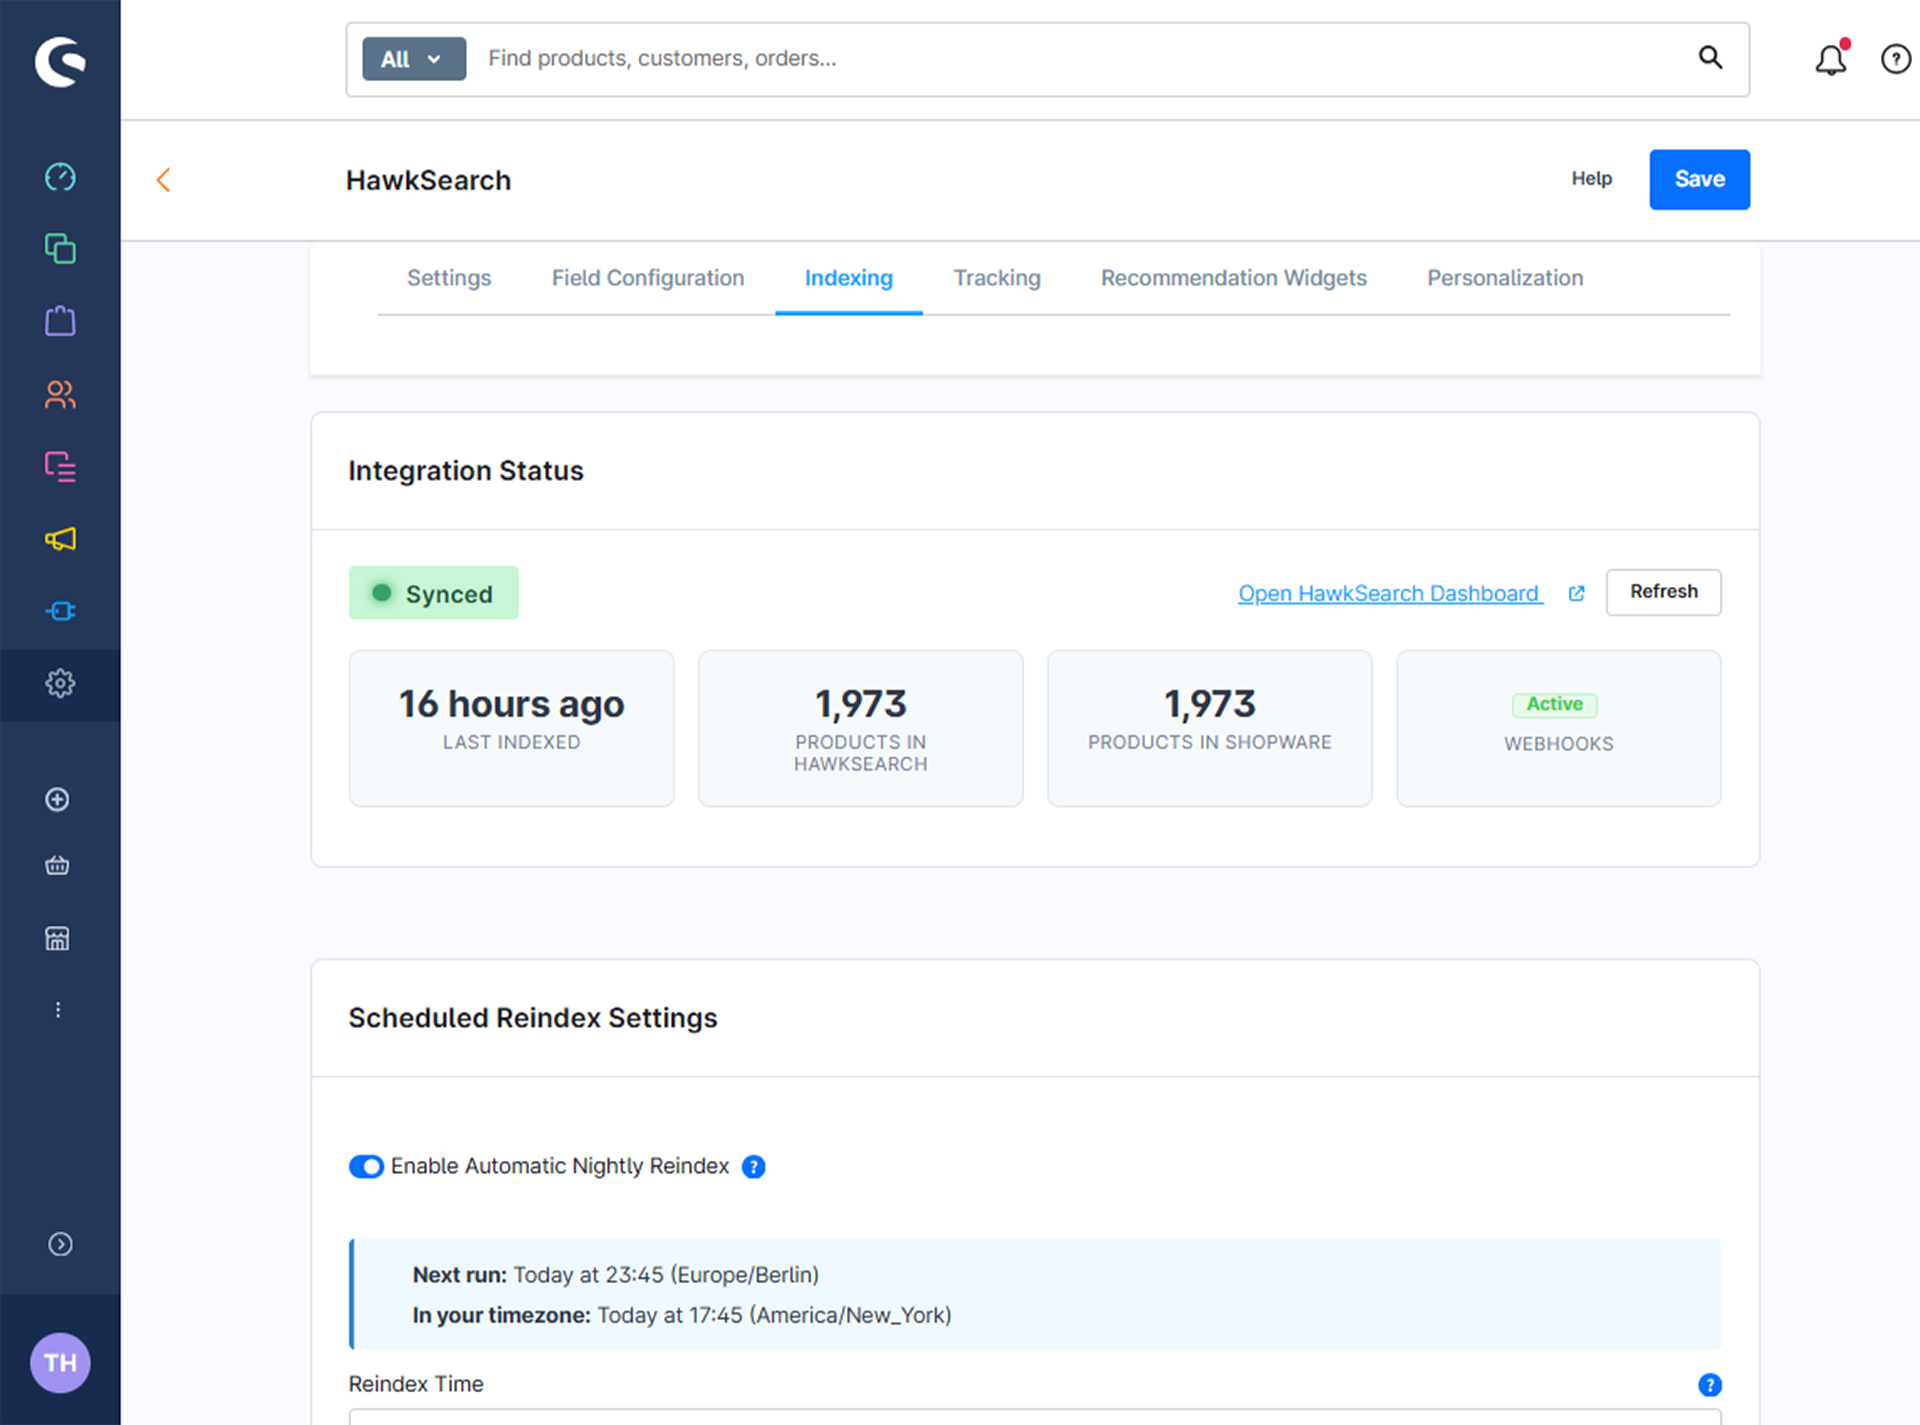The height and width of the screenshot is (1425, 1920).
Task: Open the three-dot more menu in sidebar
Action: [x=58, y=1010]
